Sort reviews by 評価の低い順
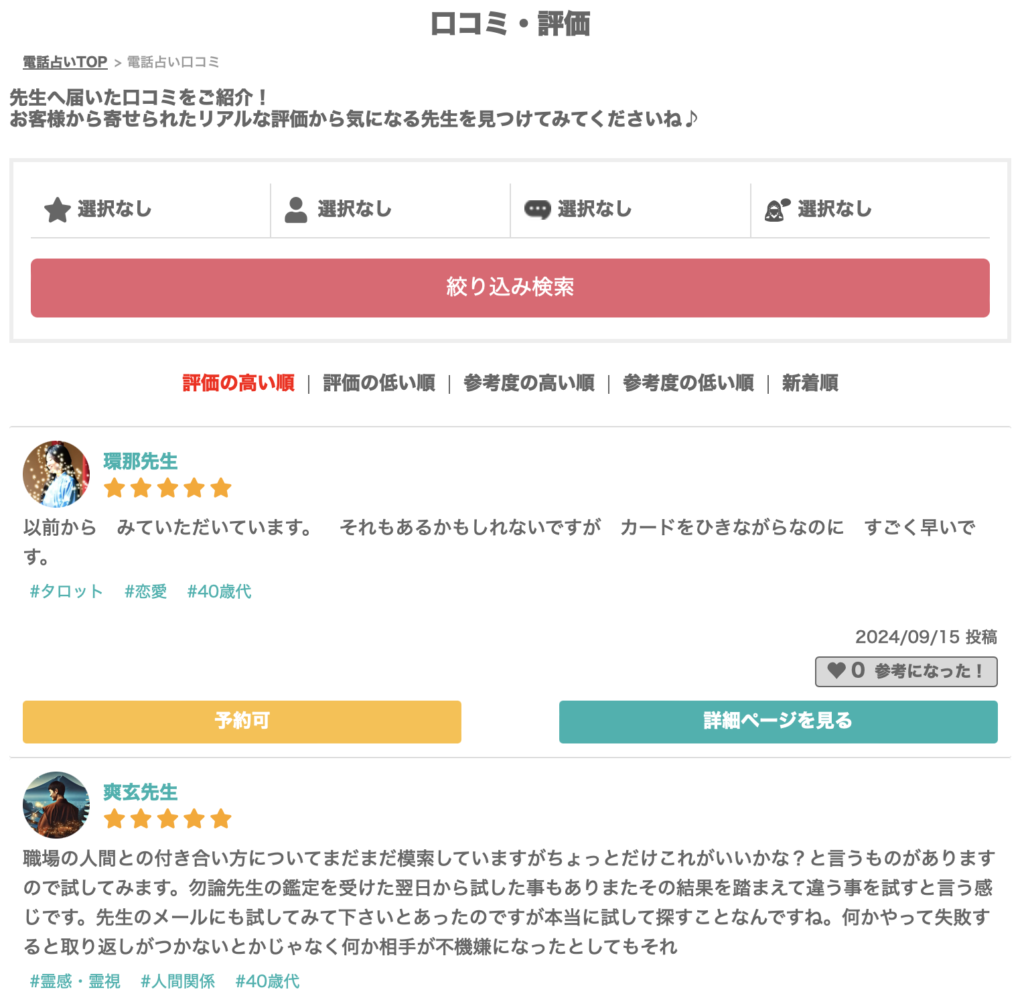 379,383
